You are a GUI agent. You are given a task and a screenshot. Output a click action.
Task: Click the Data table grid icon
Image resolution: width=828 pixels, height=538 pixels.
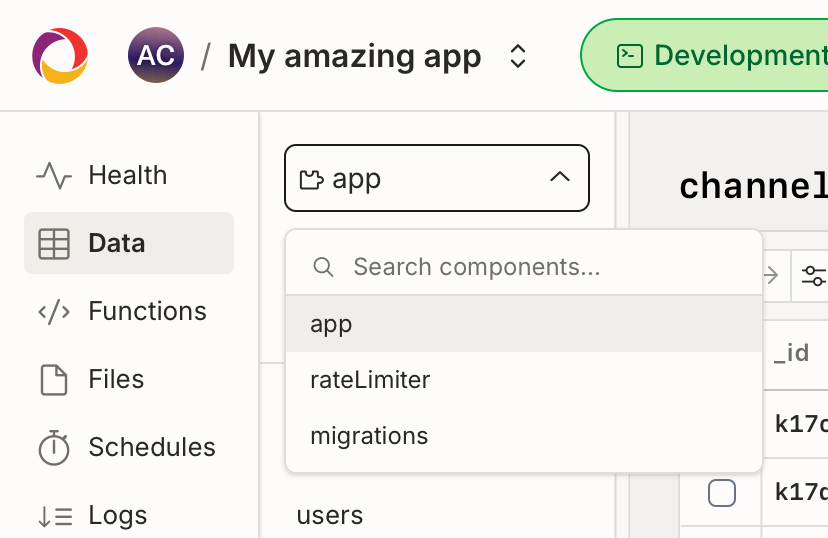click(54, 243)
